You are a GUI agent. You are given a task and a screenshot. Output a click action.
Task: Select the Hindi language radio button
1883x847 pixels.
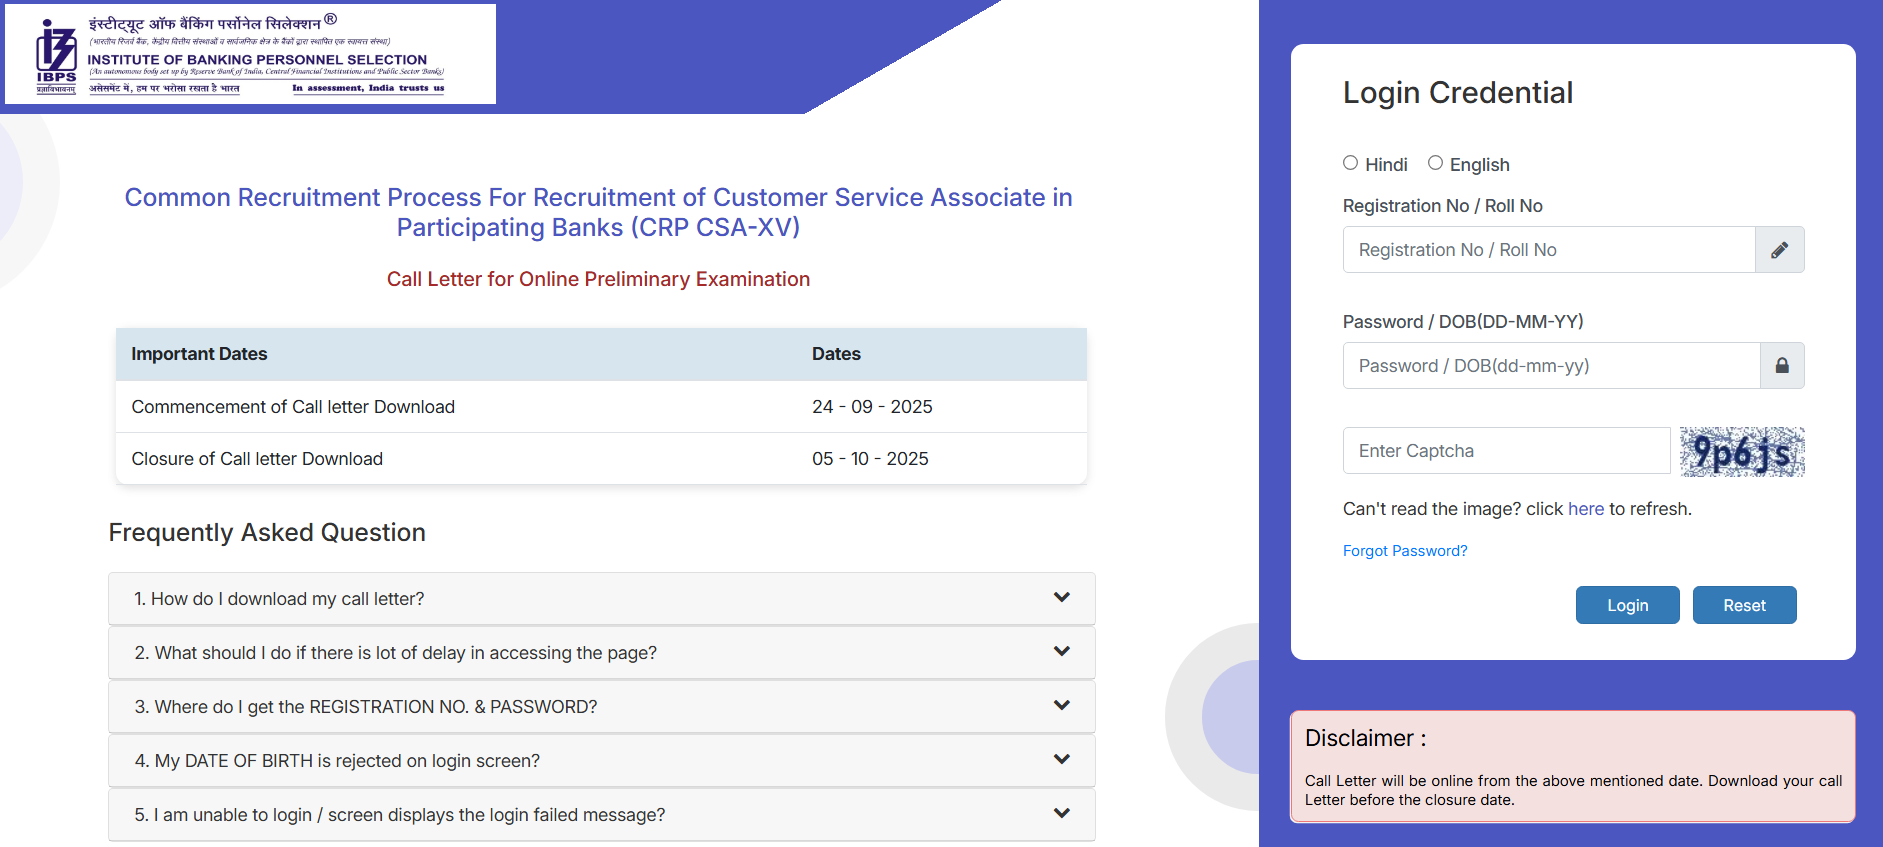(x=1350, y=163)
